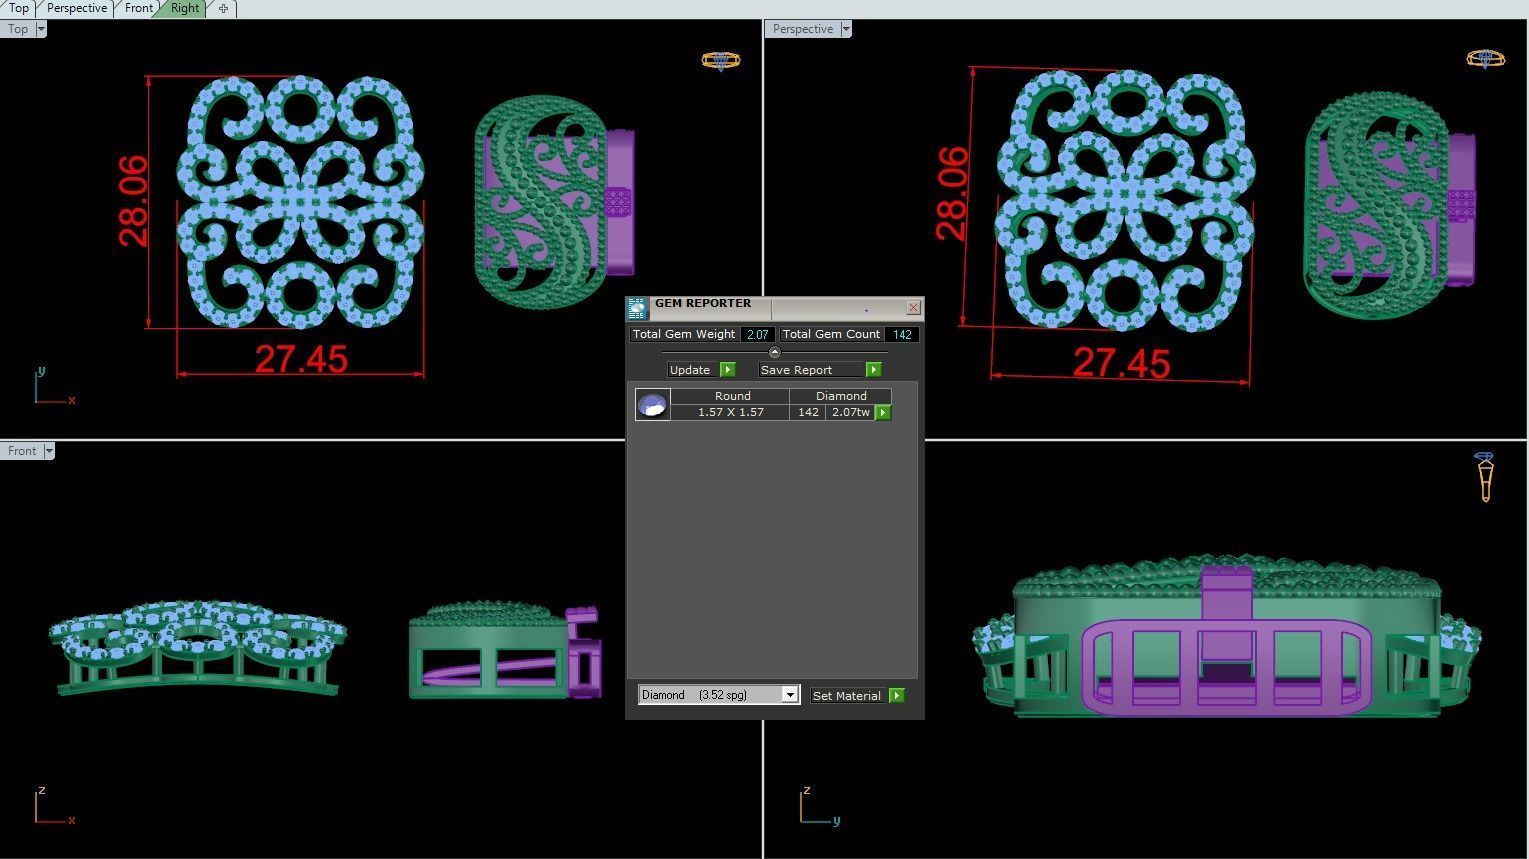Click the green arrow next to Update

pos(727,370)
